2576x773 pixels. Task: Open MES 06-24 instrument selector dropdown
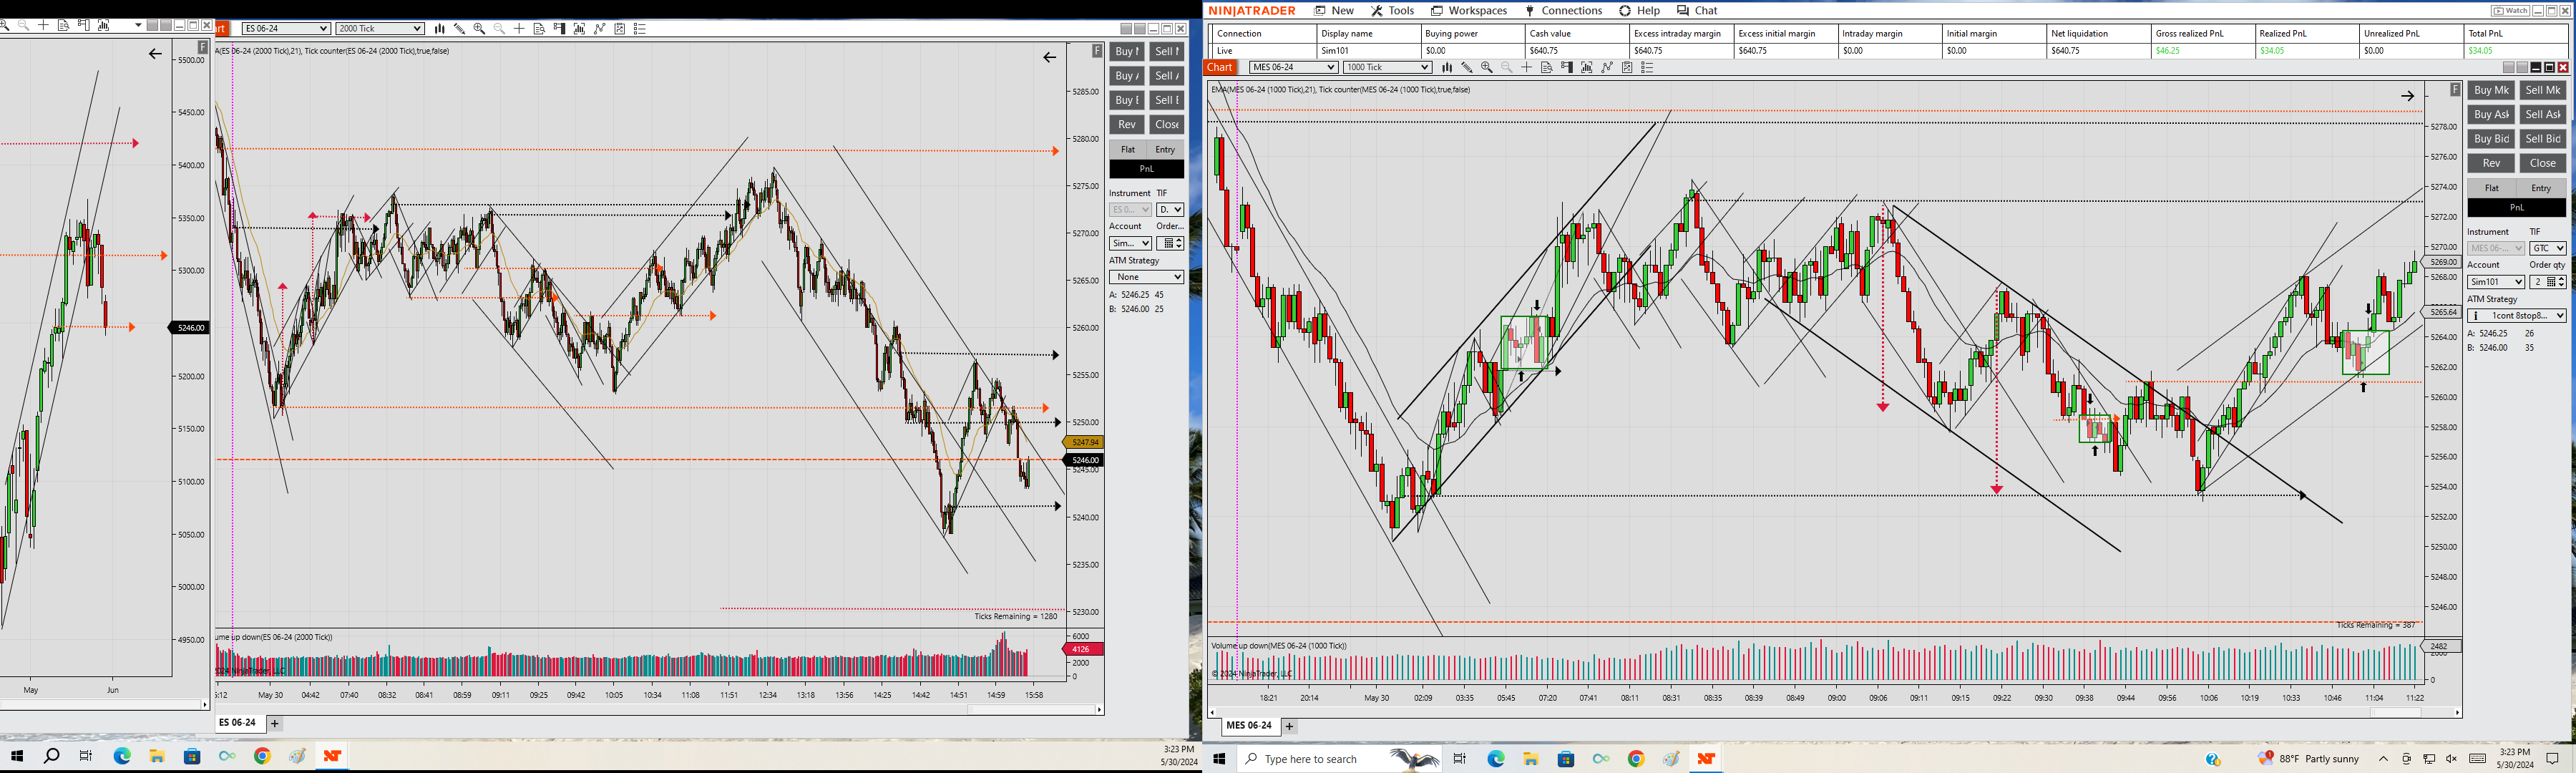click(x=1293, y=68)
